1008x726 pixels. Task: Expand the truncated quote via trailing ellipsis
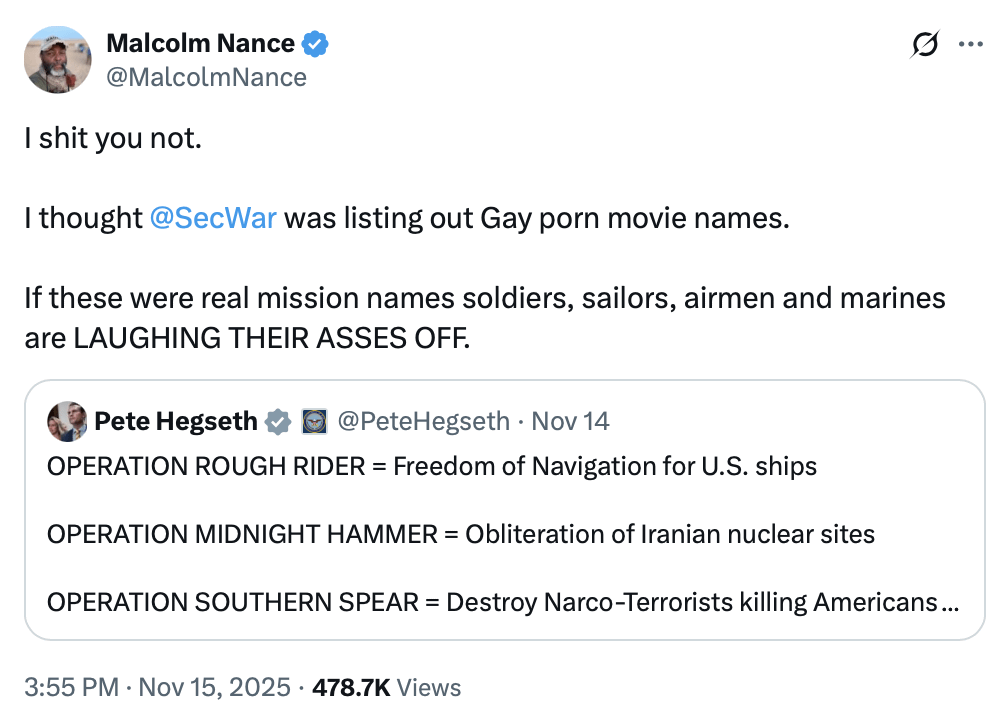click(x=950, y=603)
